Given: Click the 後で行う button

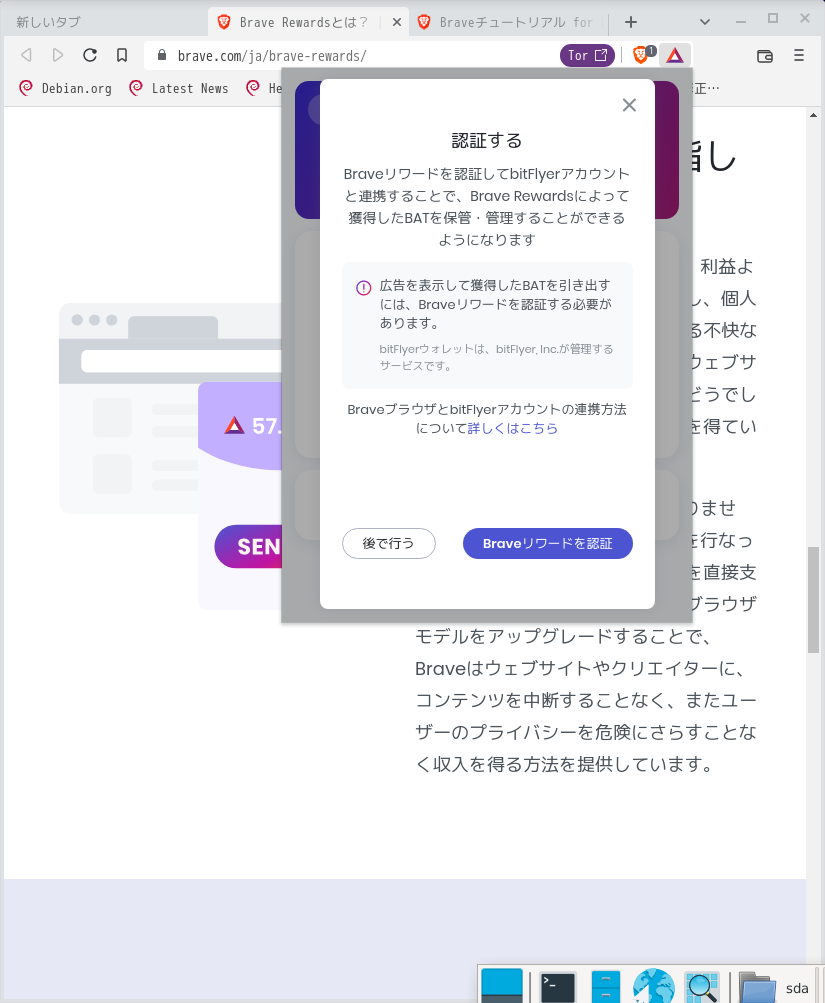Looking at the screenshot, I should 389,544.
